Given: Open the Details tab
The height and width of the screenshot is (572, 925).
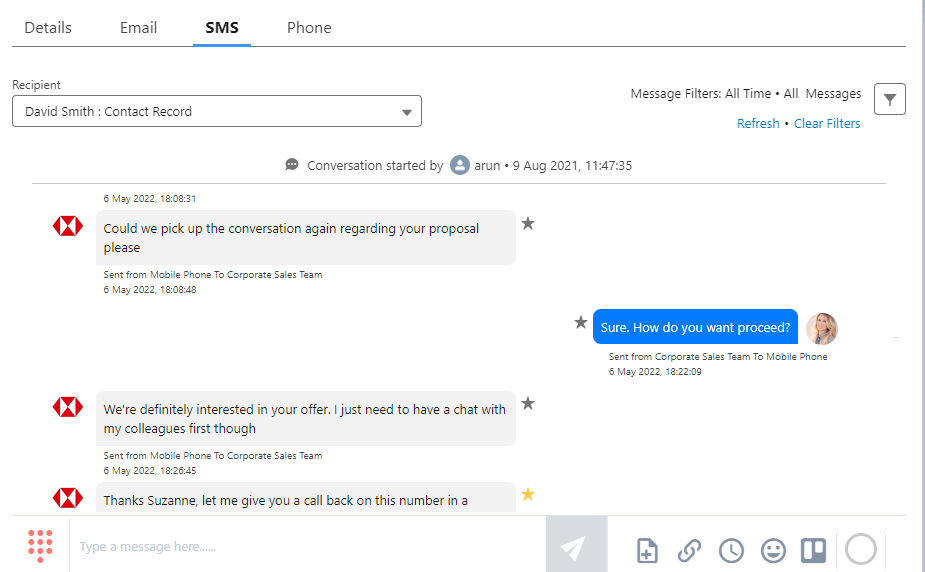Looking at the screenshot, I should (x=48, y=28).
